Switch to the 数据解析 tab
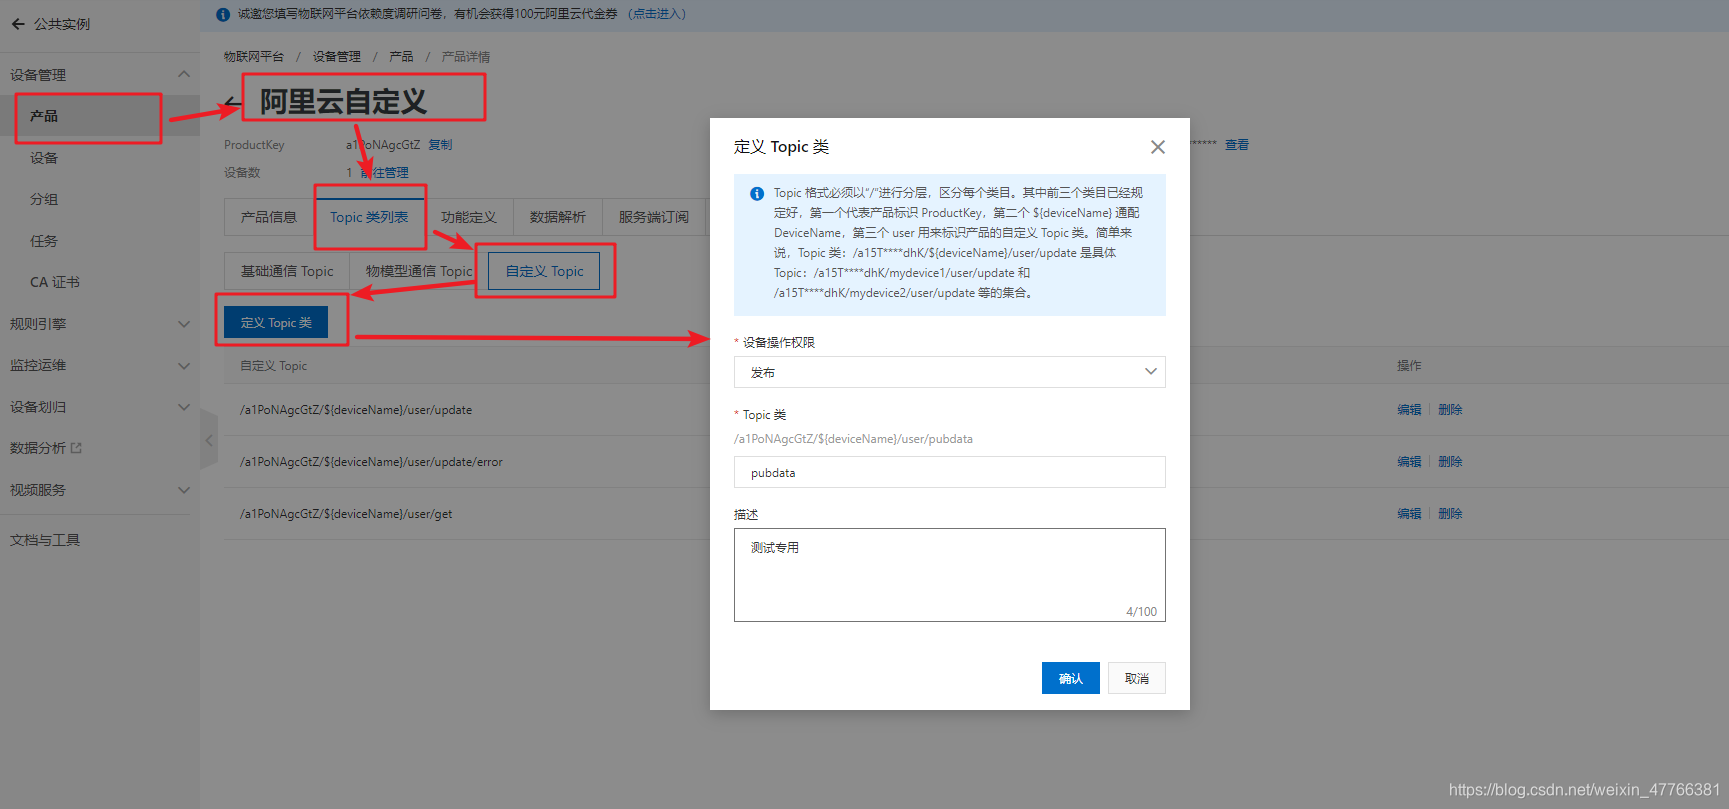This screenshot has width=1729, height=809. point(558,217)
